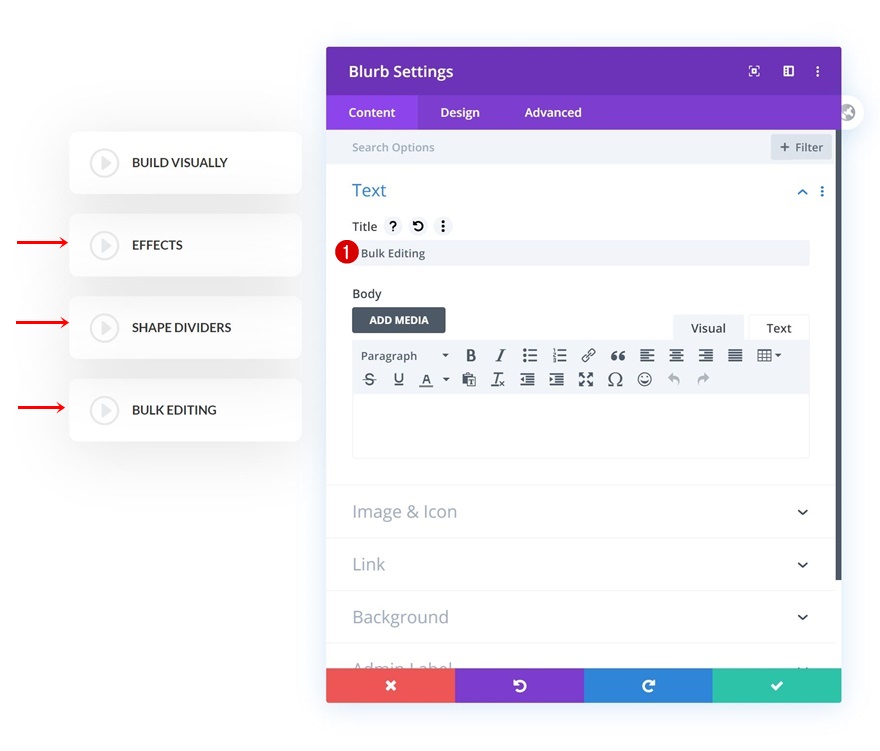The width and height of the screenshot is (880, 751).
Task: Increase the indent
Action: [x=556, y=379]
